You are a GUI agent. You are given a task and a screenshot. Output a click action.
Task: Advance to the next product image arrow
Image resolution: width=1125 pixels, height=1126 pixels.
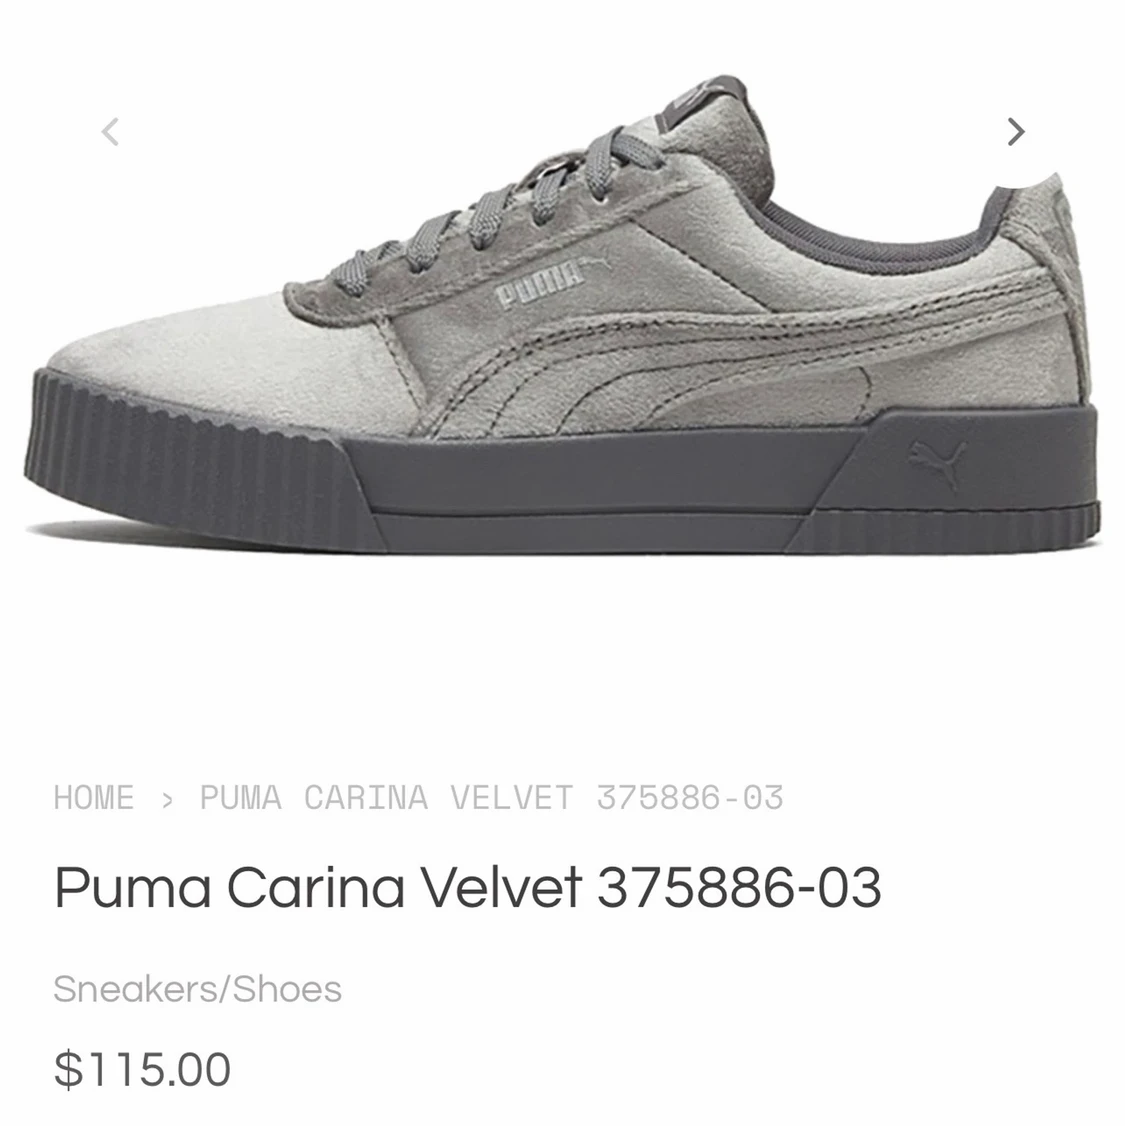[1015, 131]
